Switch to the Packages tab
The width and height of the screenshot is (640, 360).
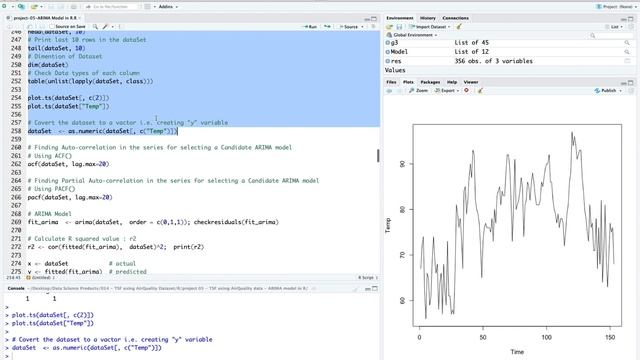click(x=430, y=82)
